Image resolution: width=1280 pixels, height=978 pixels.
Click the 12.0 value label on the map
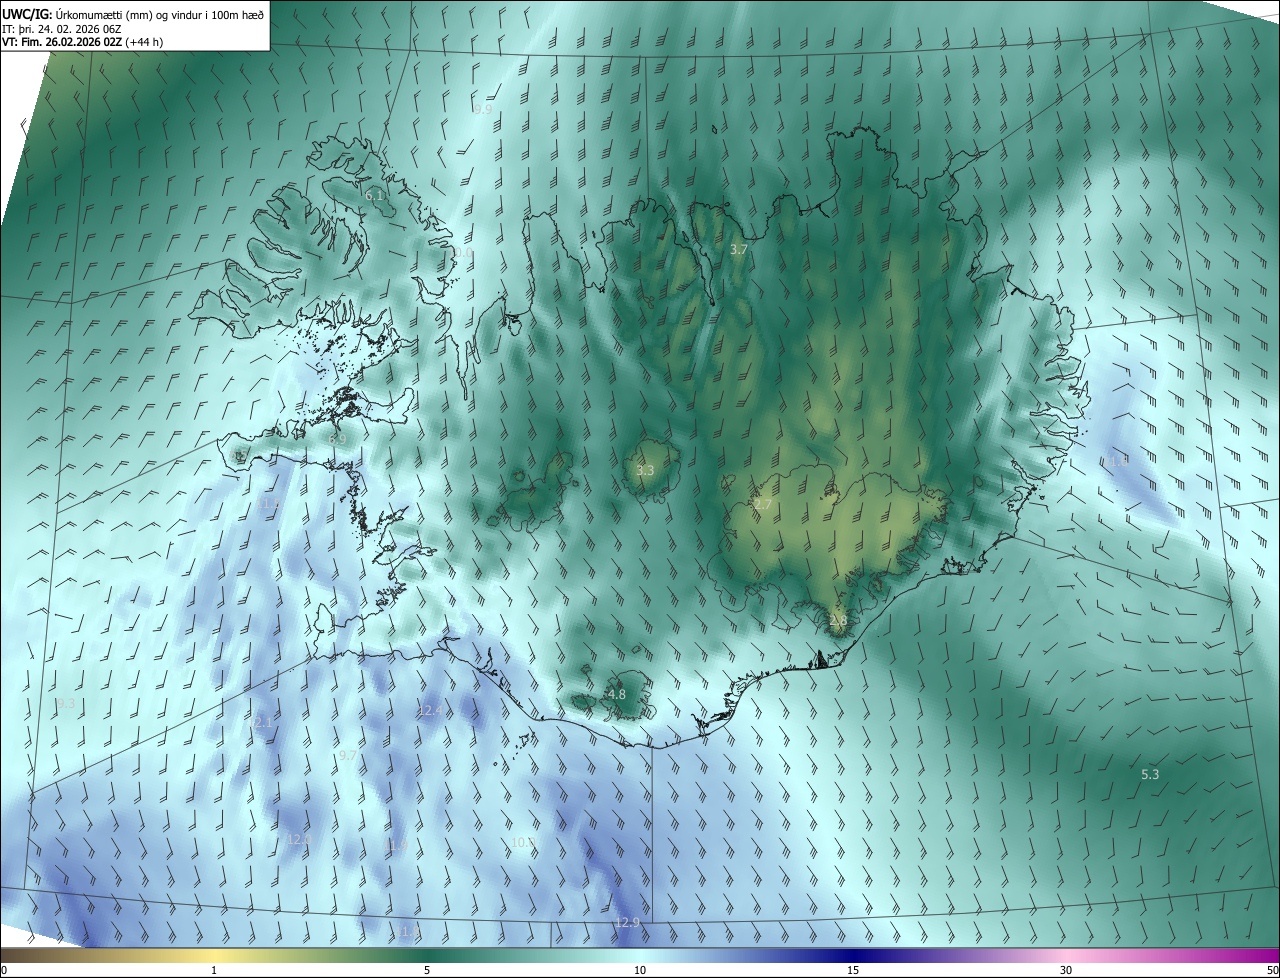(x=299, y=839)
